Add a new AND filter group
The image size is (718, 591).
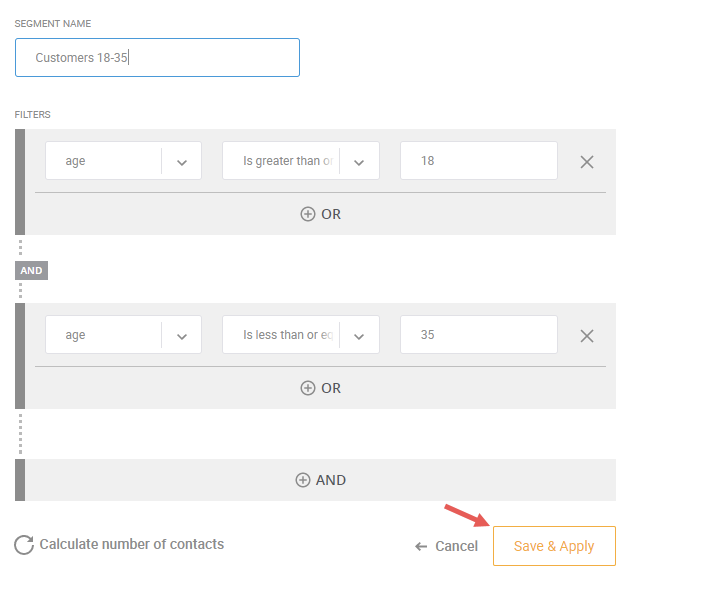pos(321,480)
